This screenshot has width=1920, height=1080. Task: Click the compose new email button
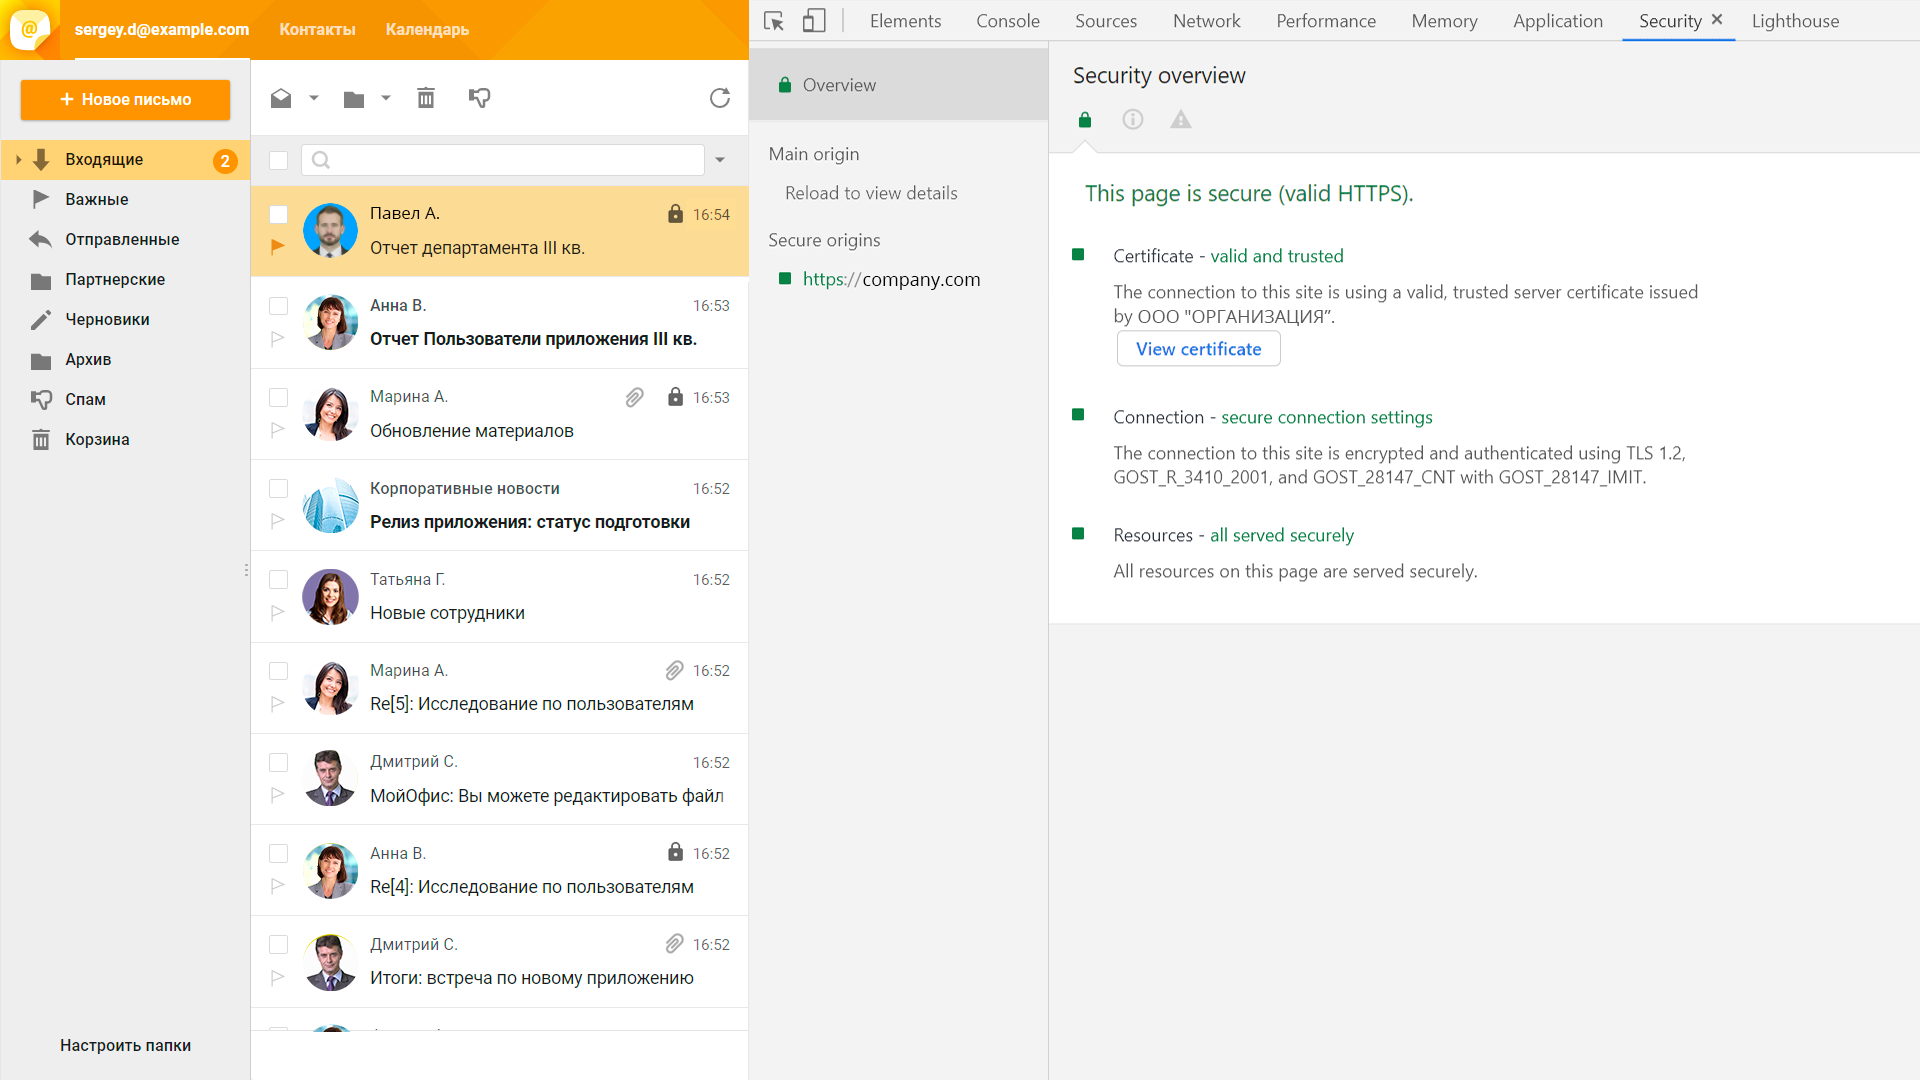point(125,99)
